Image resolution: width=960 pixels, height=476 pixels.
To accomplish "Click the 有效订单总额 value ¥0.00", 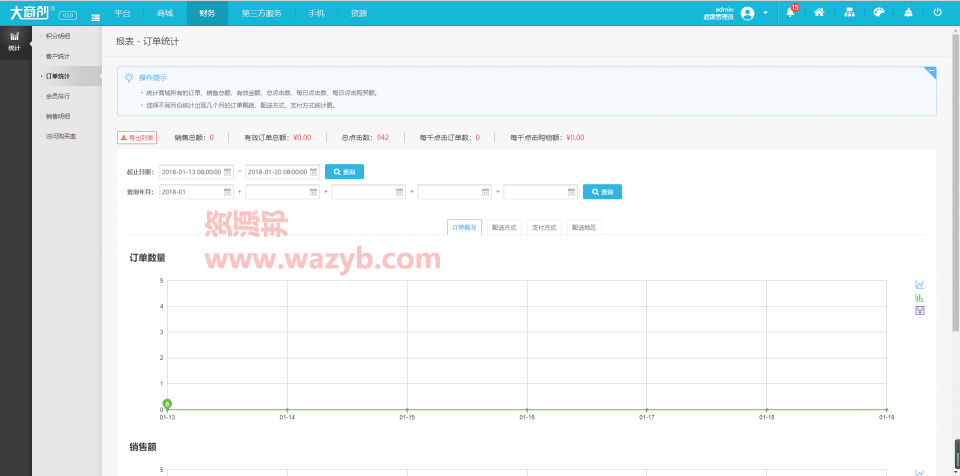I will click(x=302, y=138).
